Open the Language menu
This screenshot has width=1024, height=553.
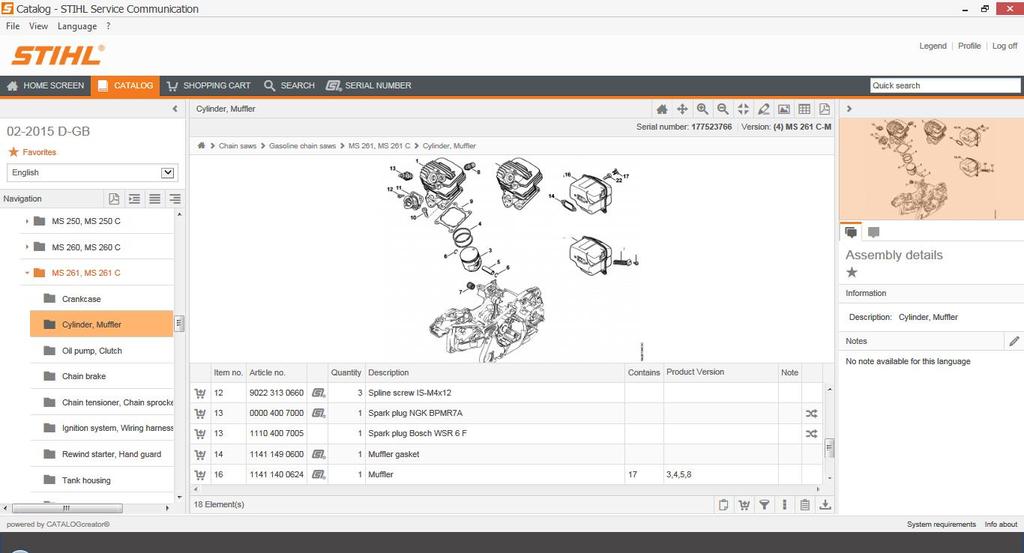[77, 26]
